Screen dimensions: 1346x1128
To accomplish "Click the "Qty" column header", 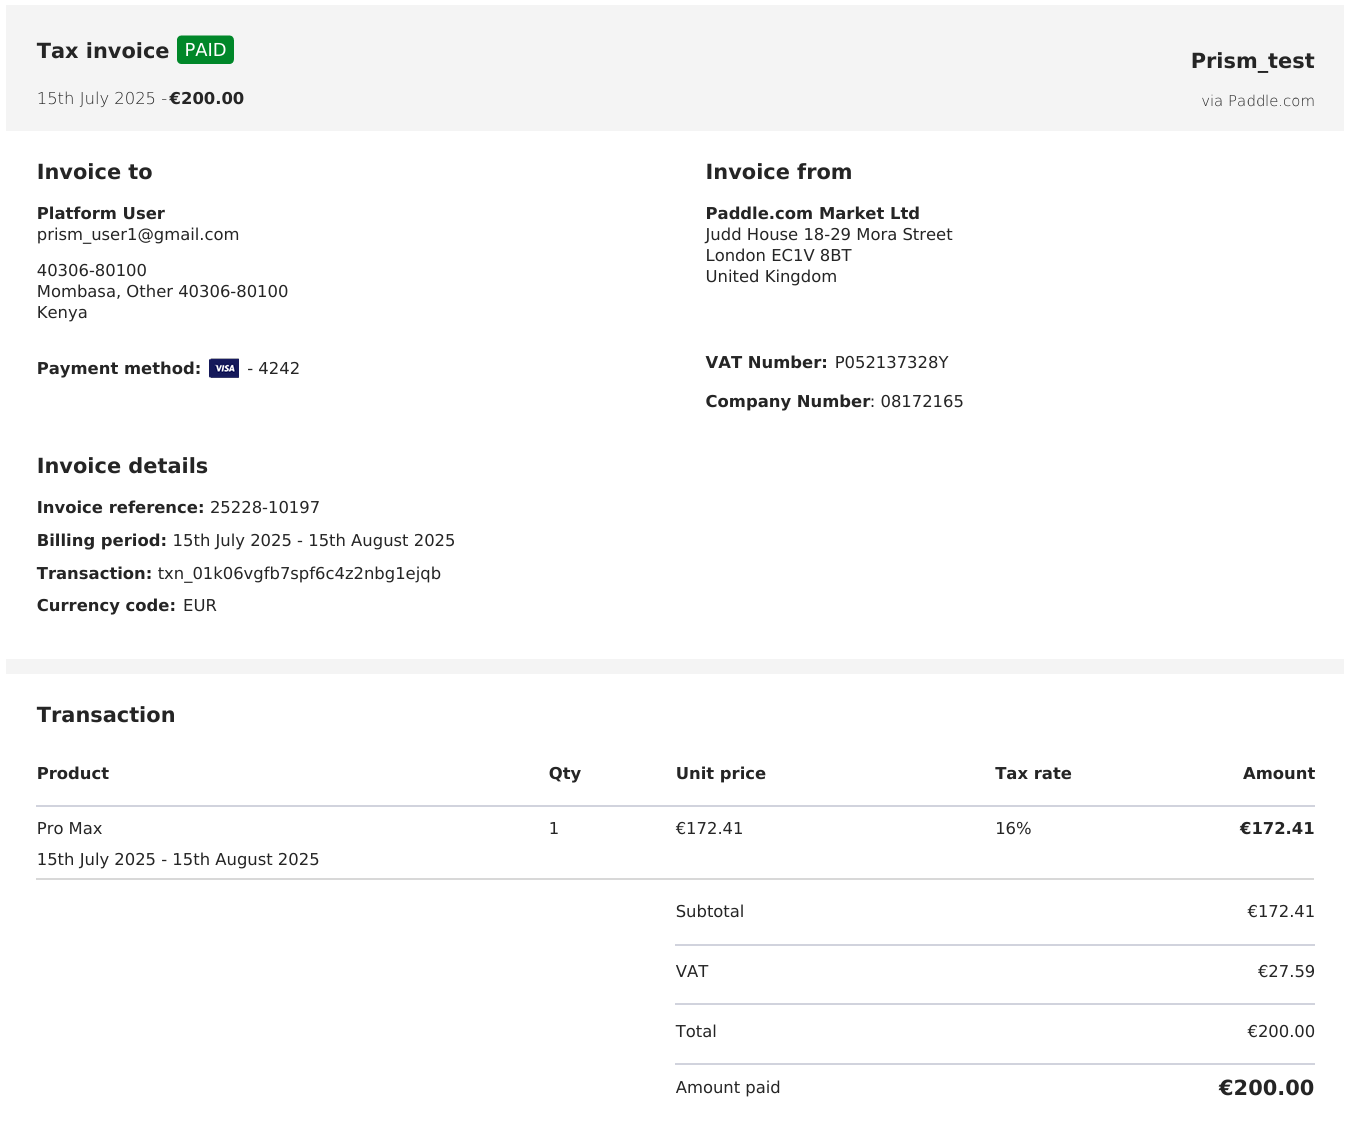I will [565, 774].
